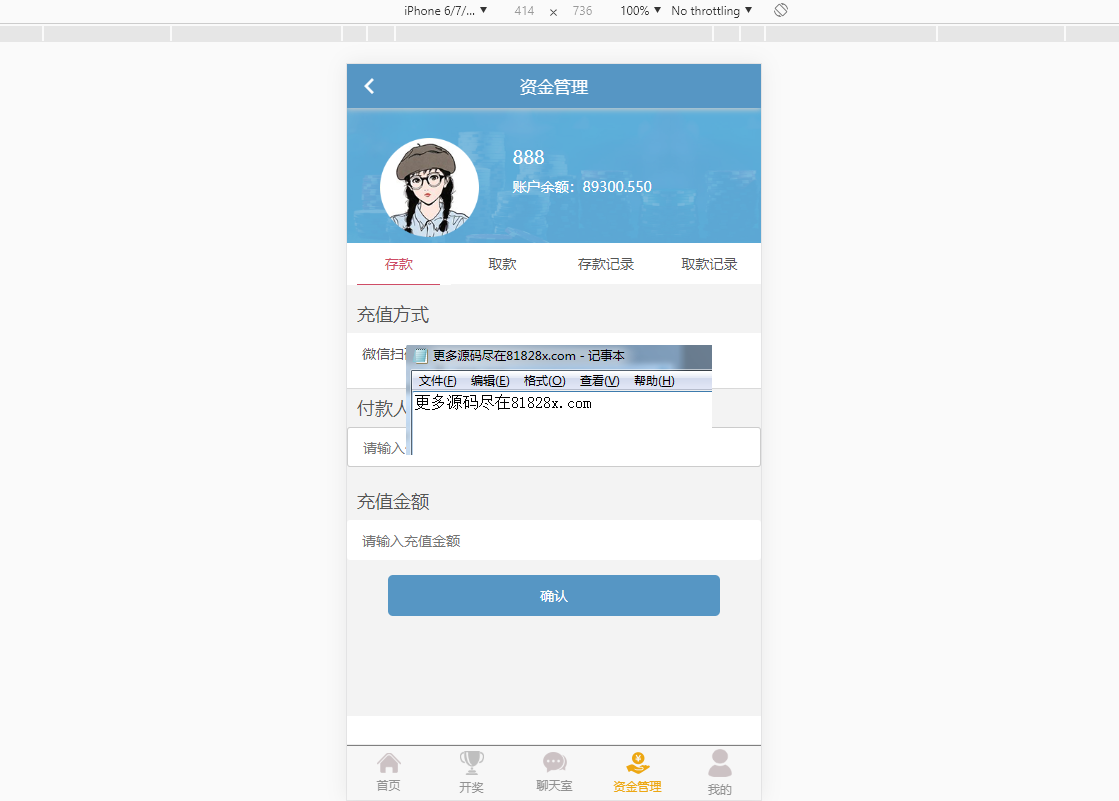Select the 存款 tab
Image resolution: width=1119 pixels, height=801 pixels.
[399, 264]
